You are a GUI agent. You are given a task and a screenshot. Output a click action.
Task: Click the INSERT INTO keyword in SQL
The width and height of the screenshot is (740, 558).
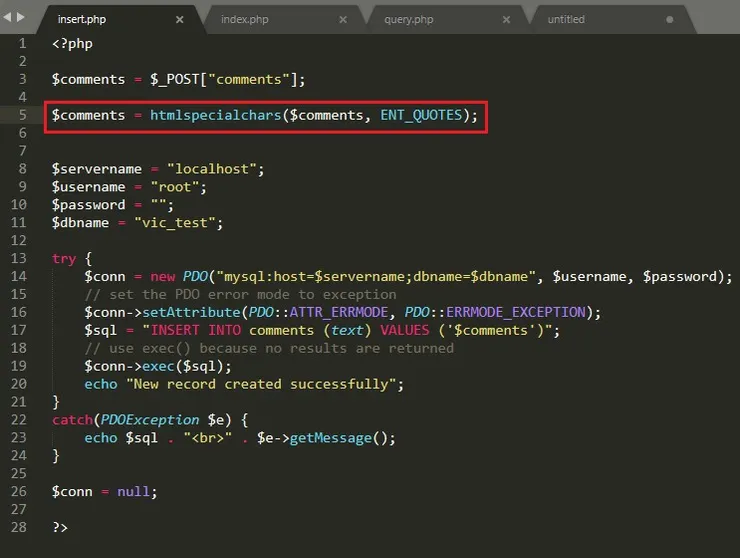tap(195, 330)
